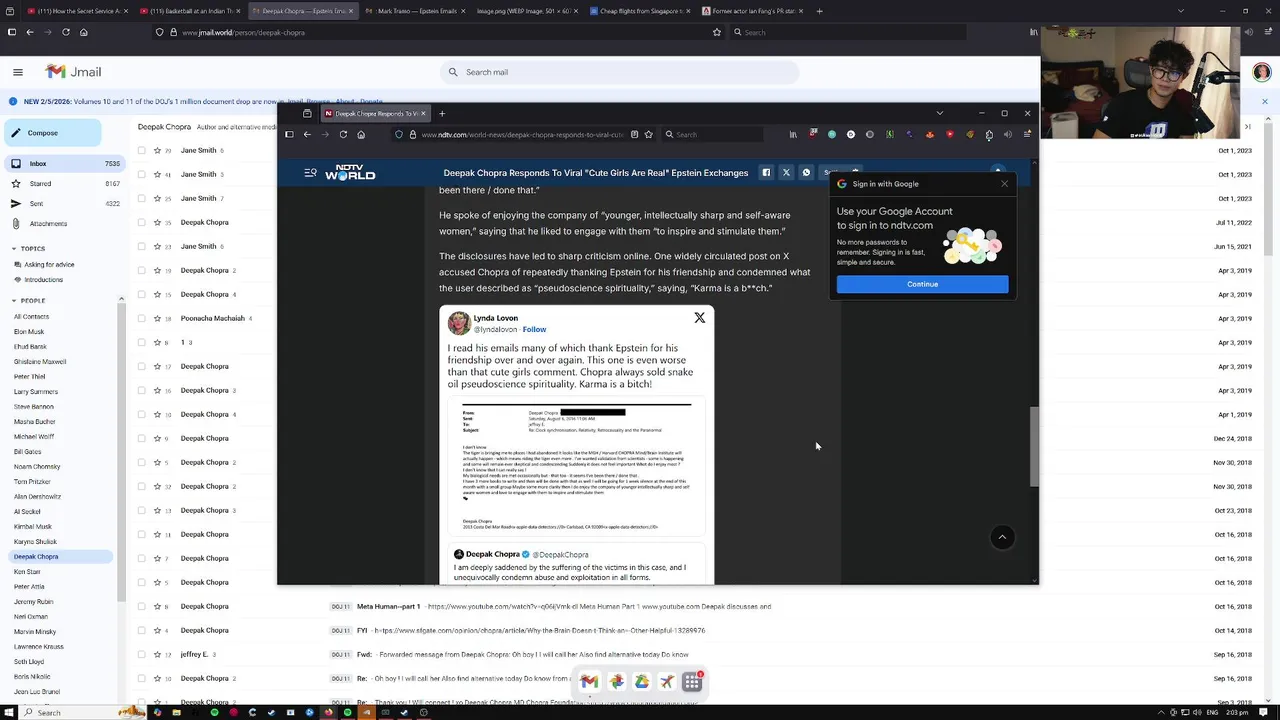Switch to the 'Cheap flights from Singapore' tab
1280x720 pixels.
pyautogui.click(x=641, y=11)
